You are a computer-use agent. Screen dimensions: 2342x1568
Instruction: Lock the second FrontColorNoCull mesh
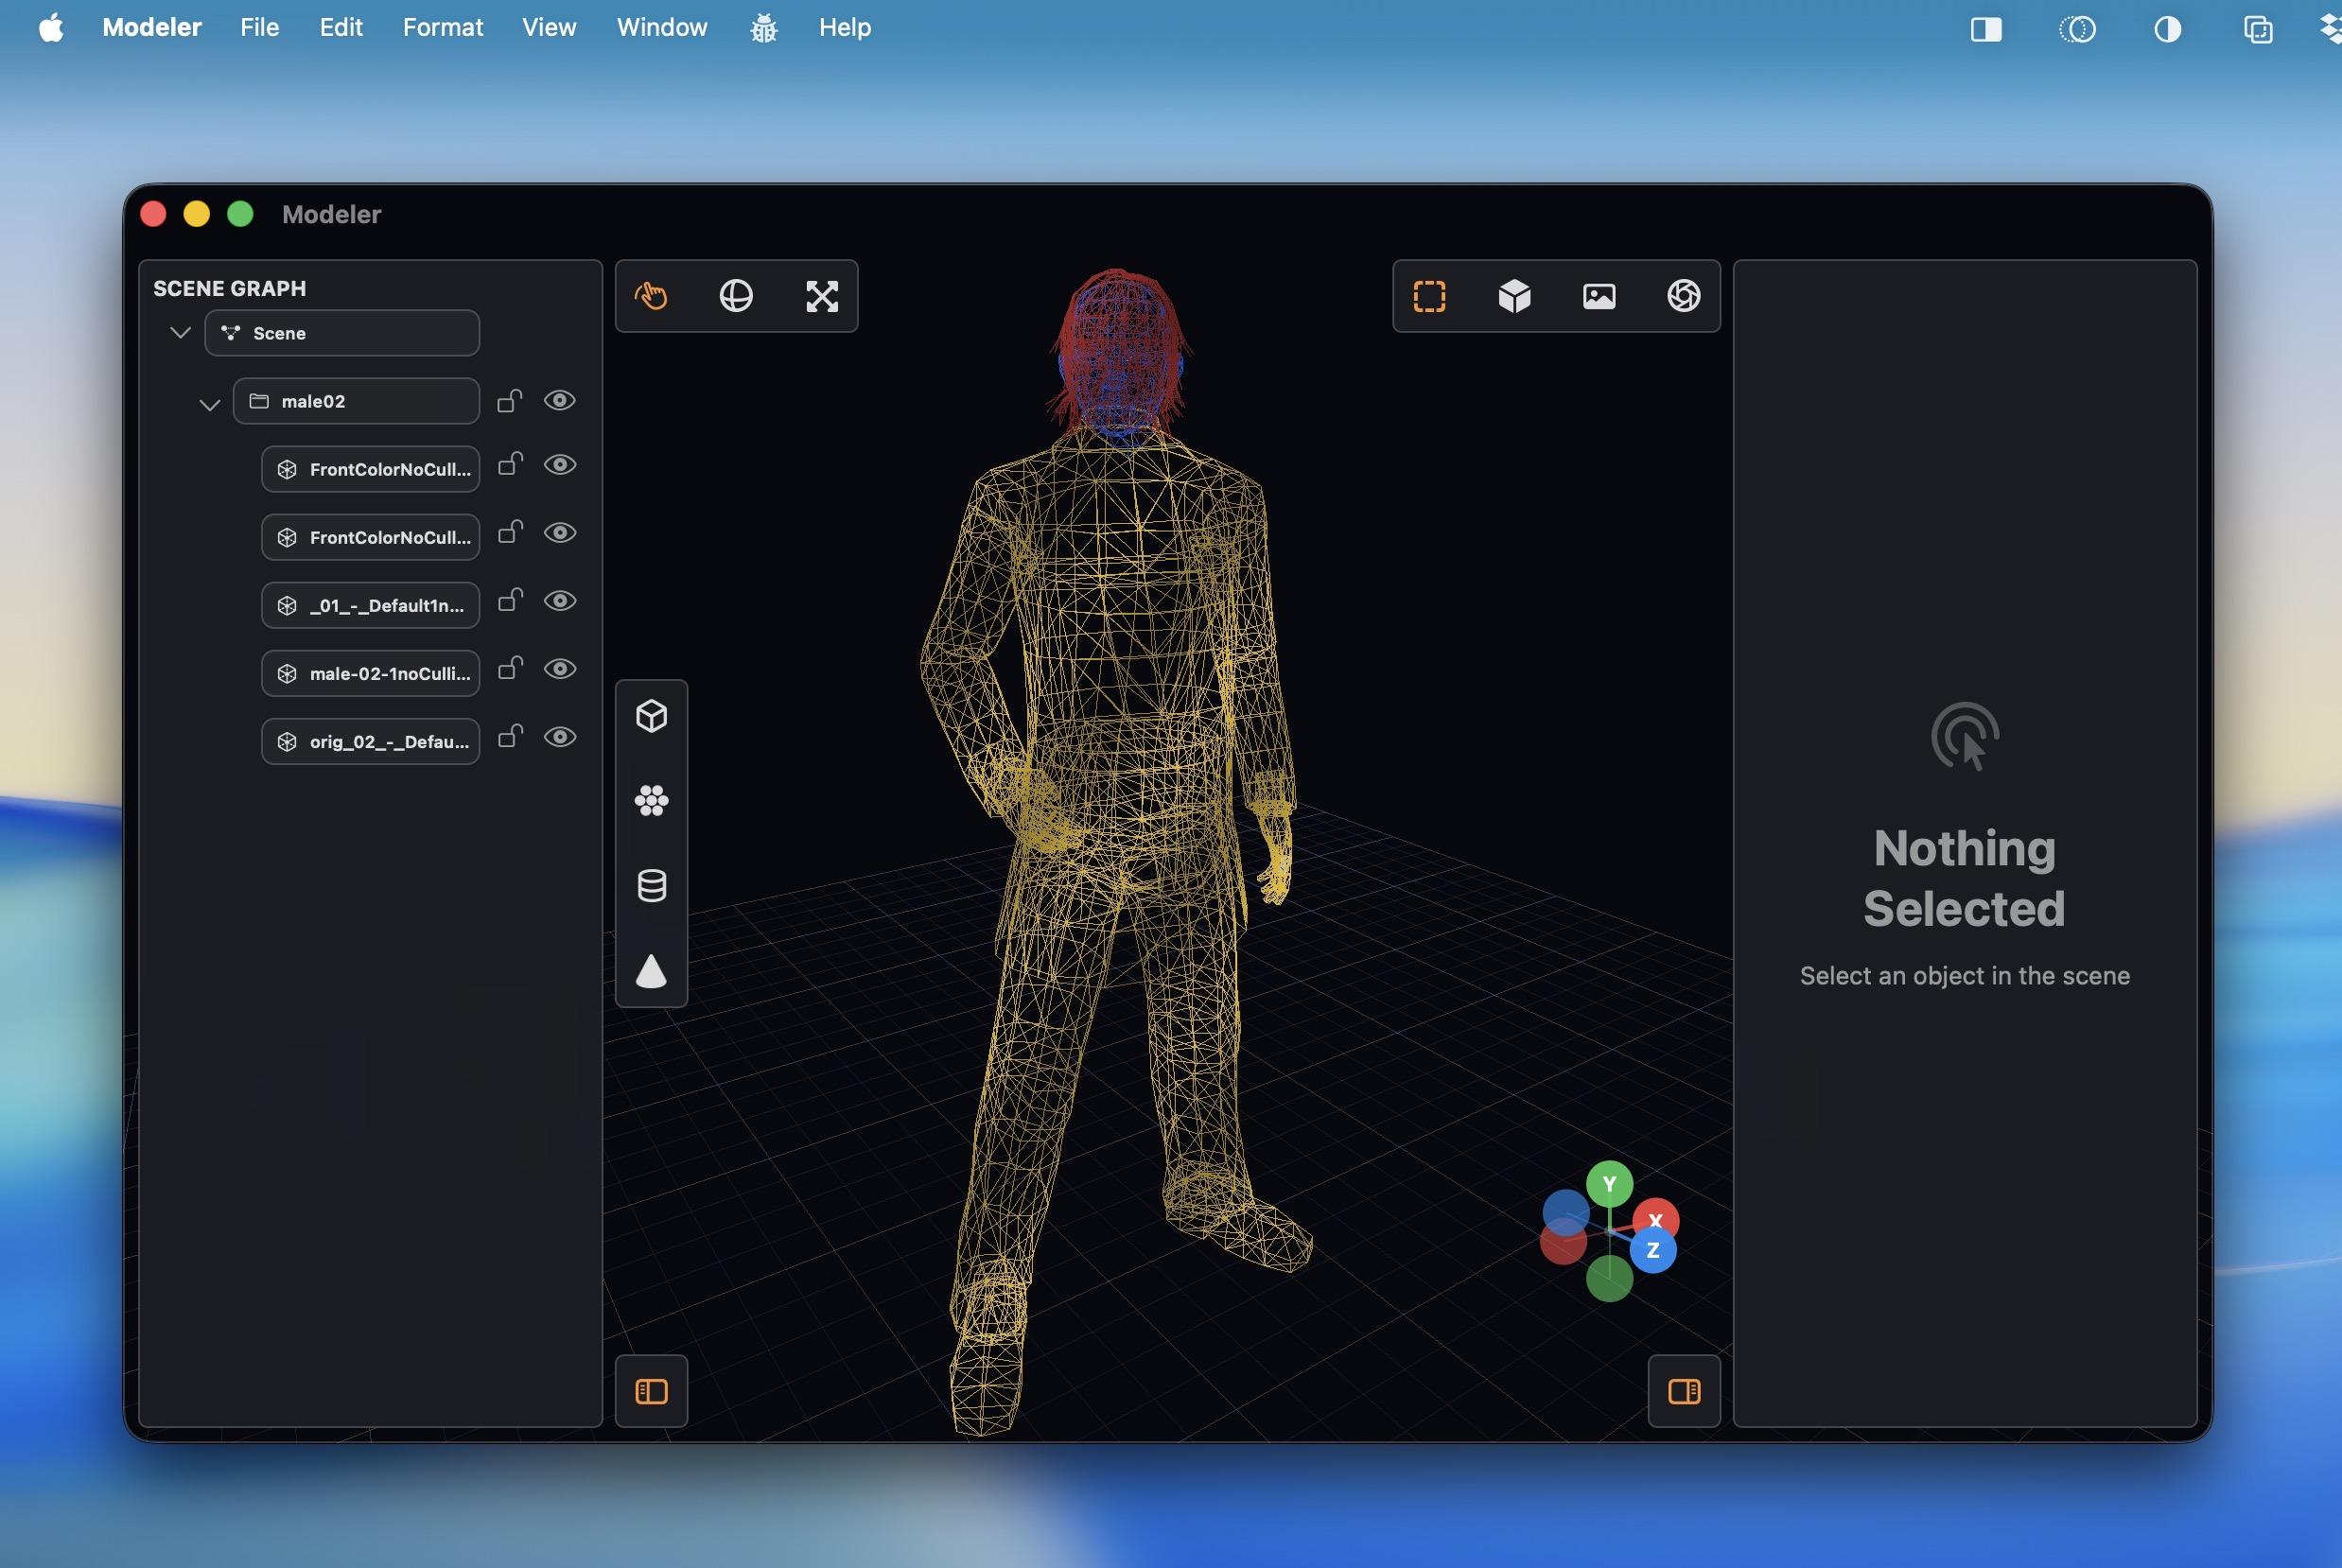(510, 532)
